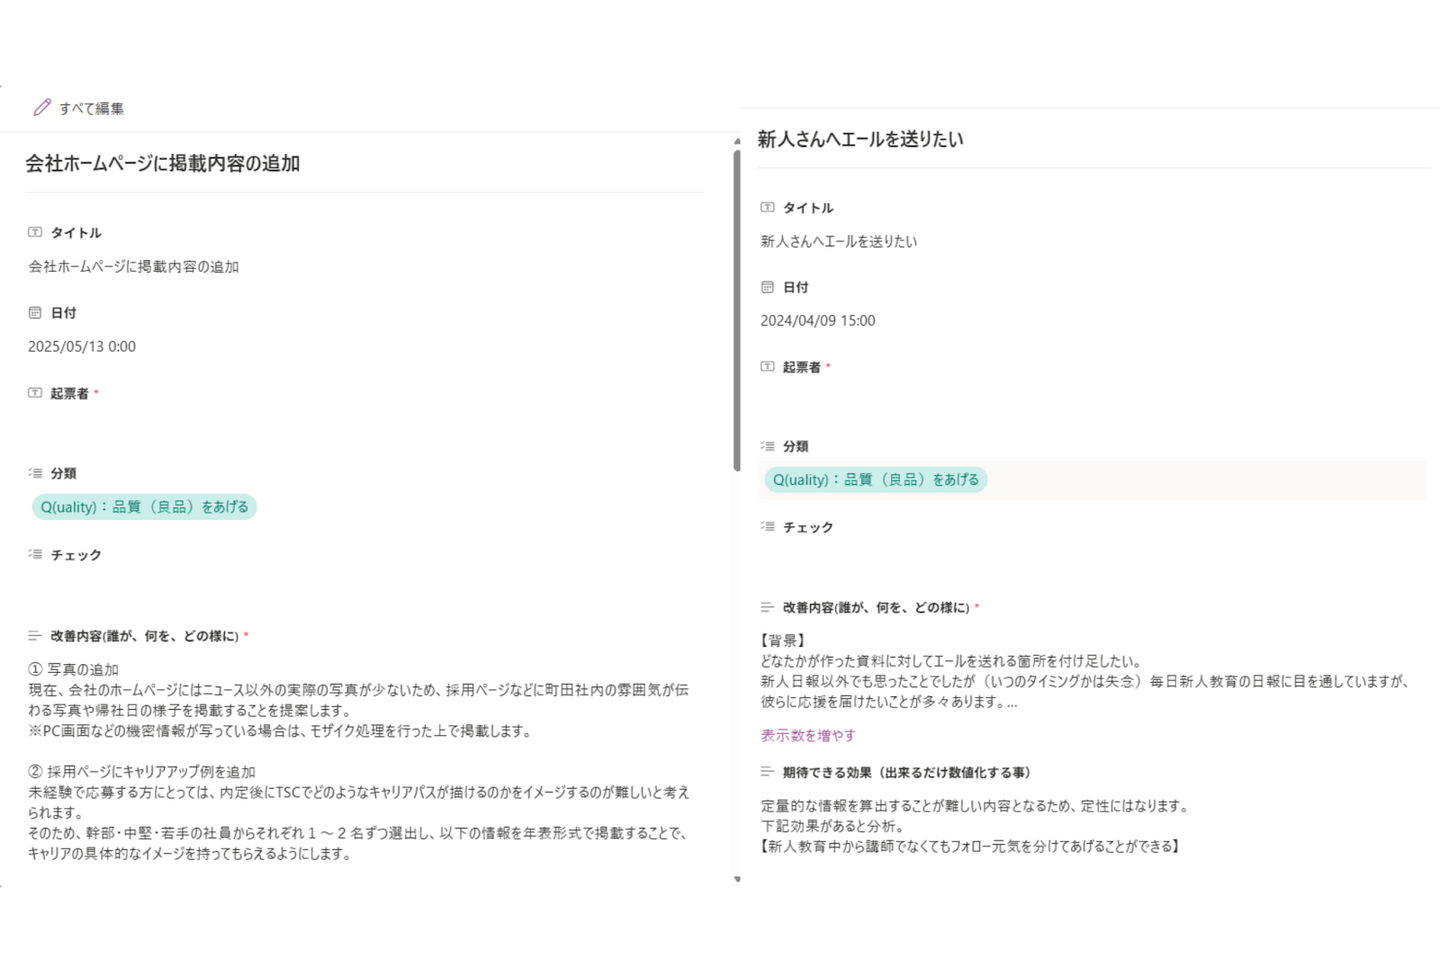Viewport: 1440px width, 959px height.
Task: Click the 改善内容(誰が、何を、どの様に) label in the left panel
Action: (144, 636)
